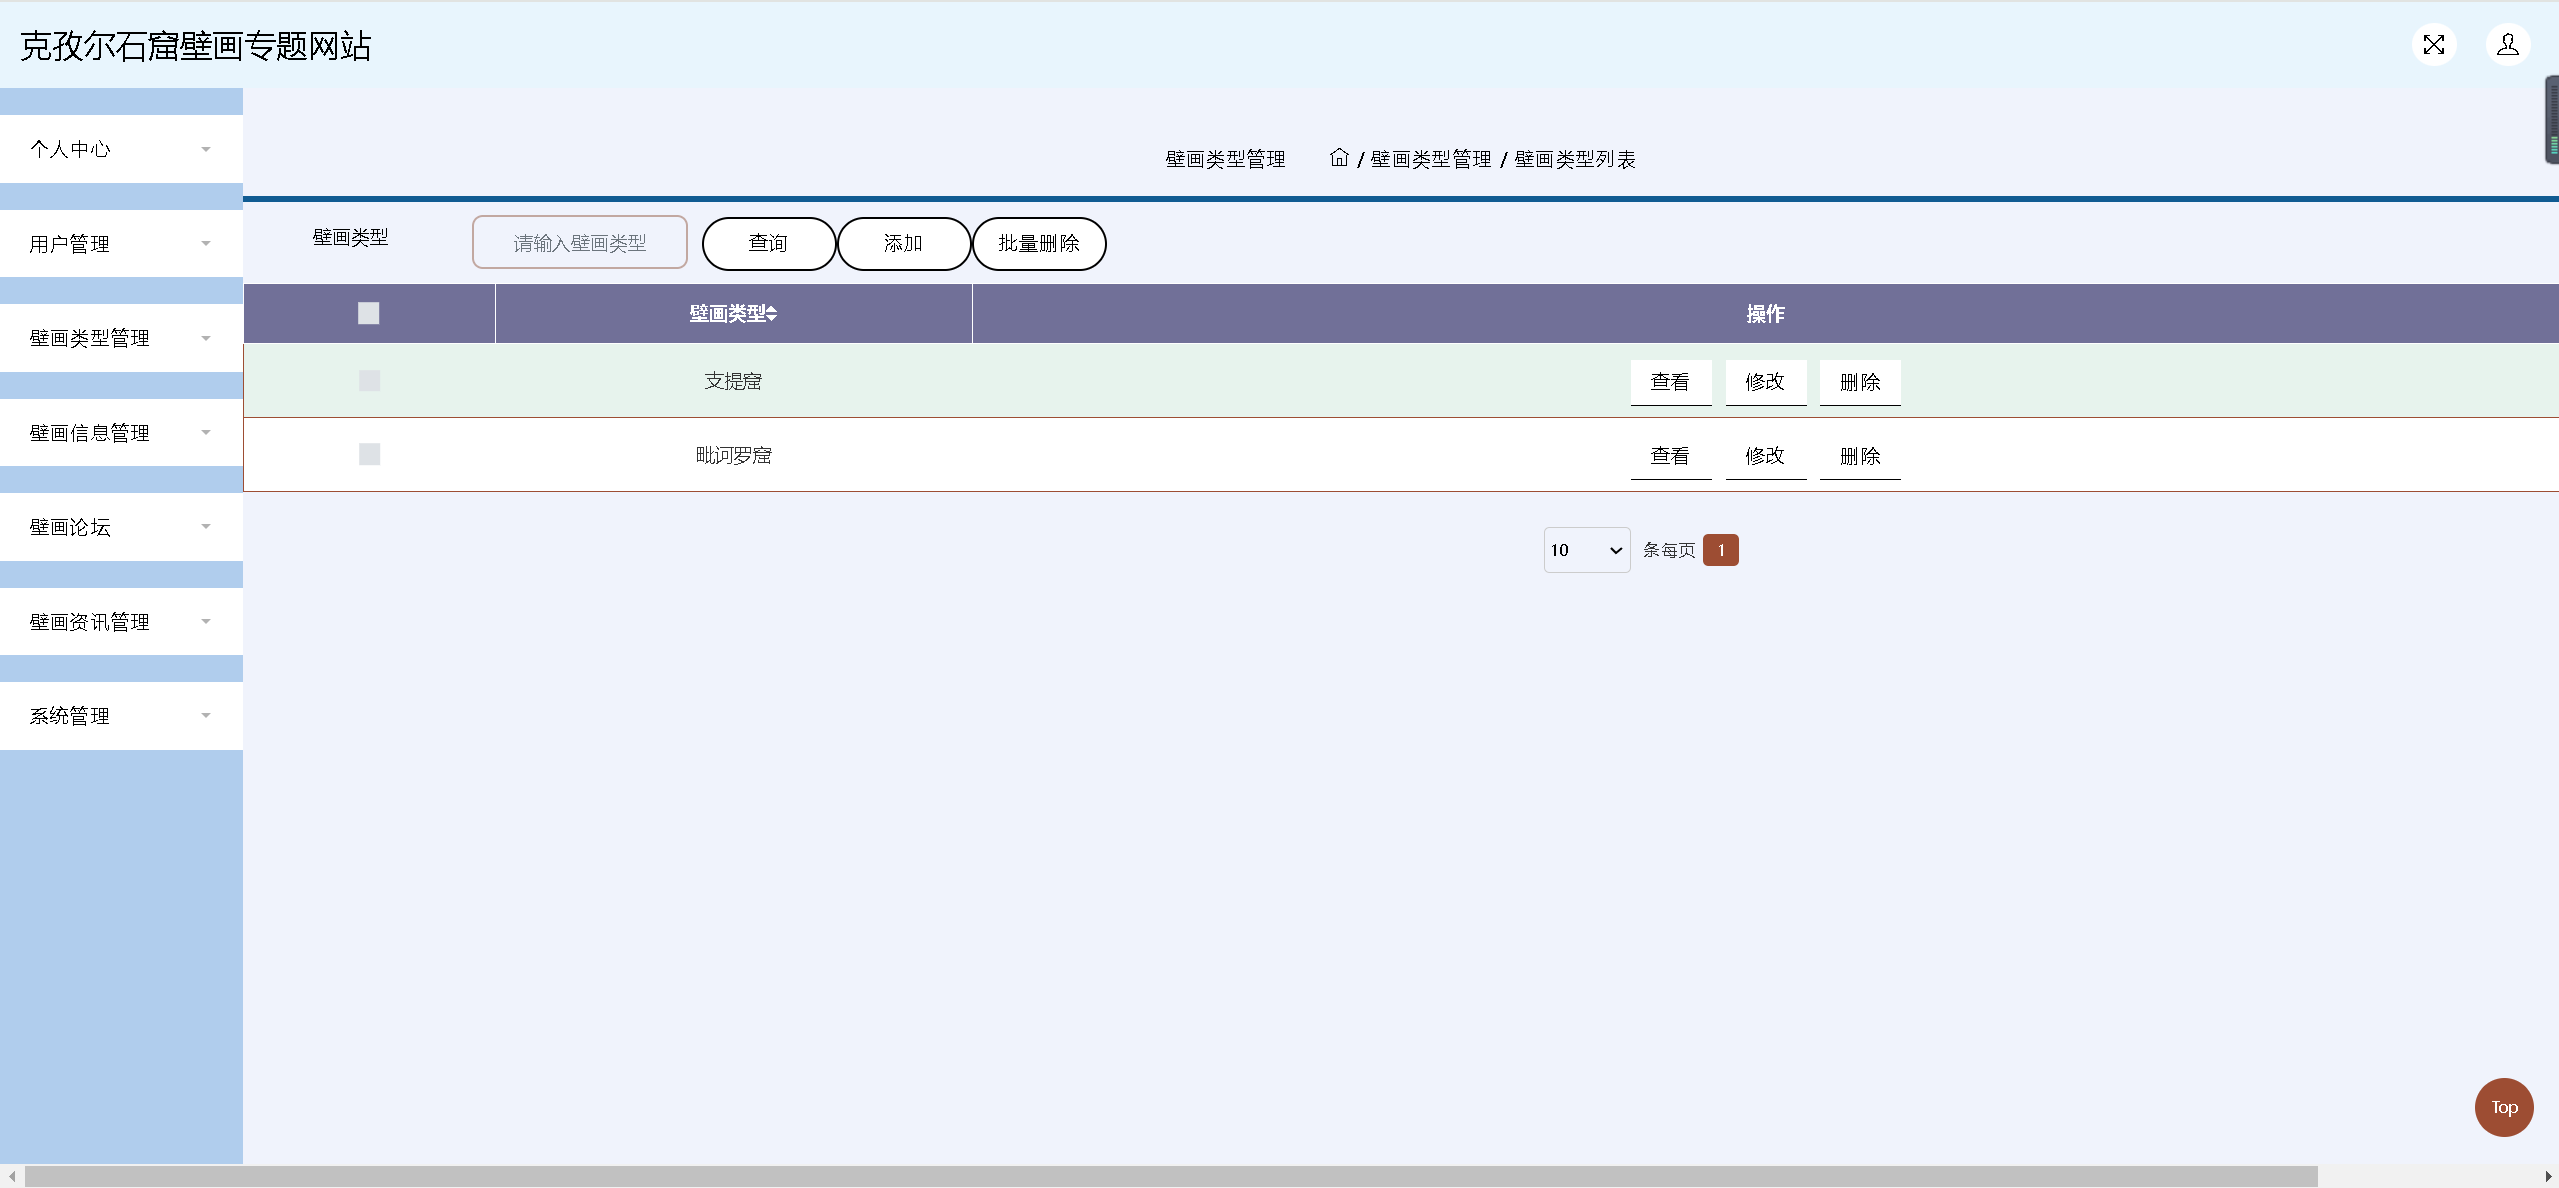
Task: Click the fullscreen toggle icon
Action: [2433, 45]
